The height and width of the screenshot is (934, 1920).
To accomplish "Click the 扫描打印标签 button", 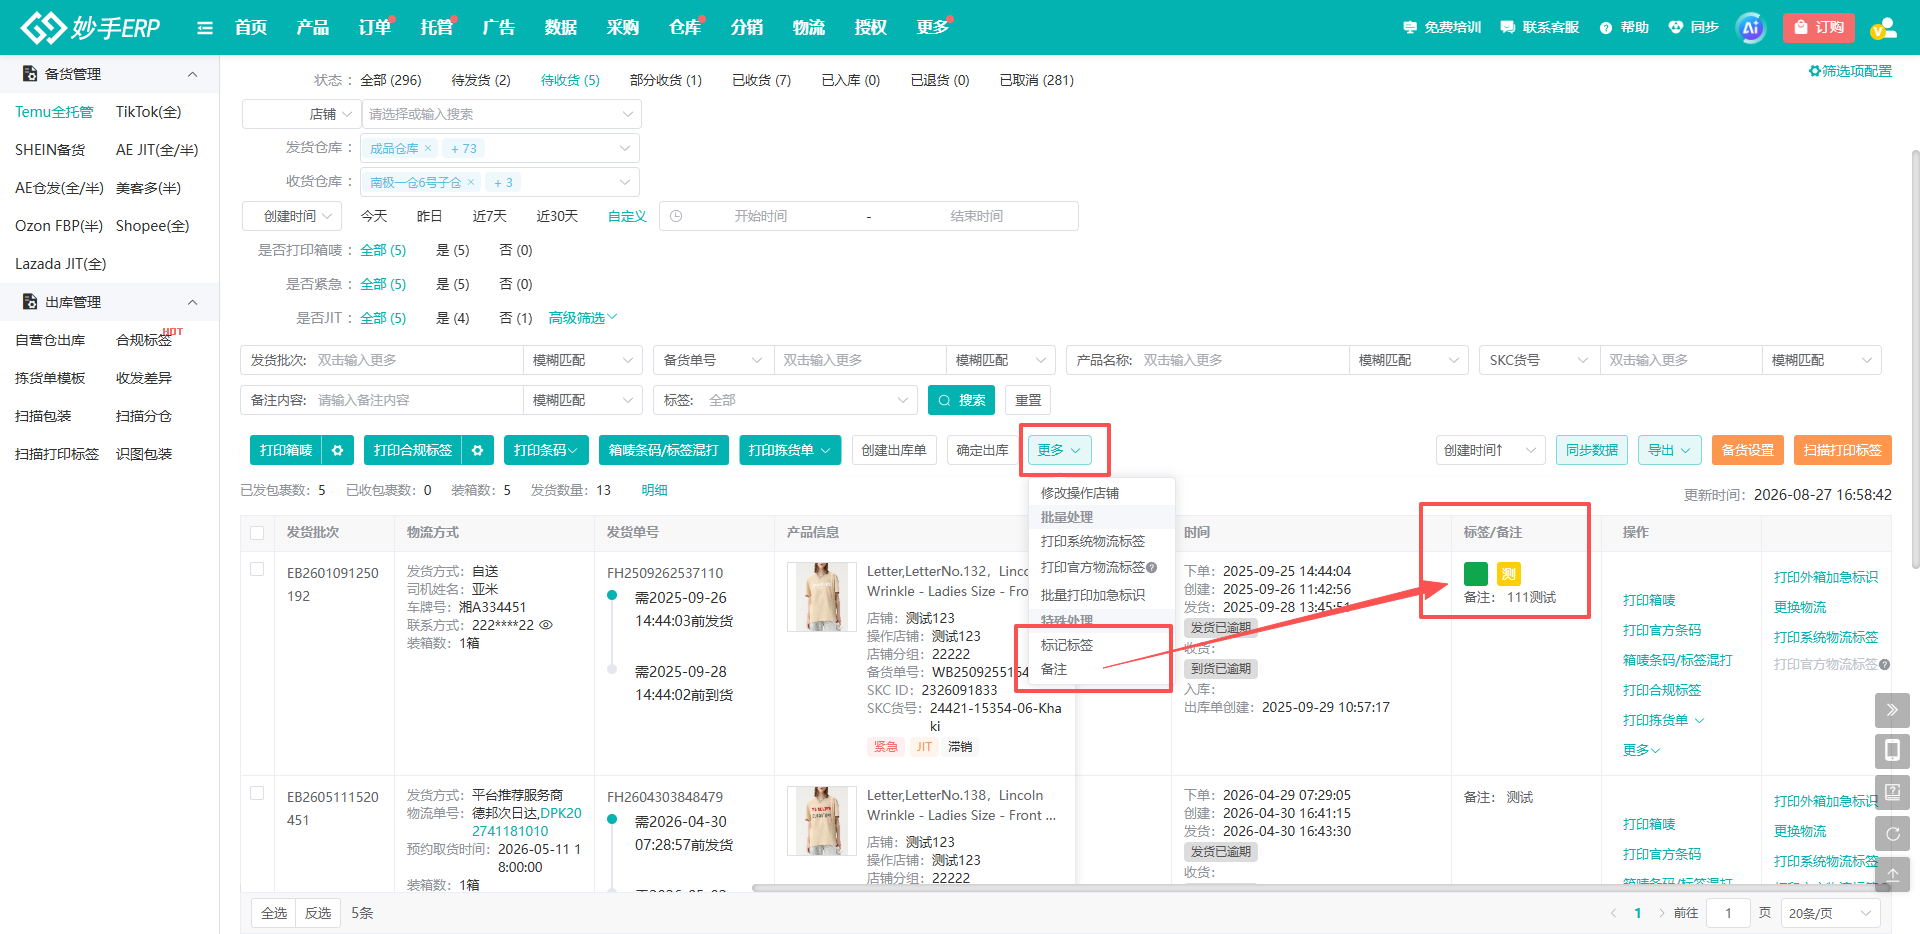I will click(x=1843, y=451).
